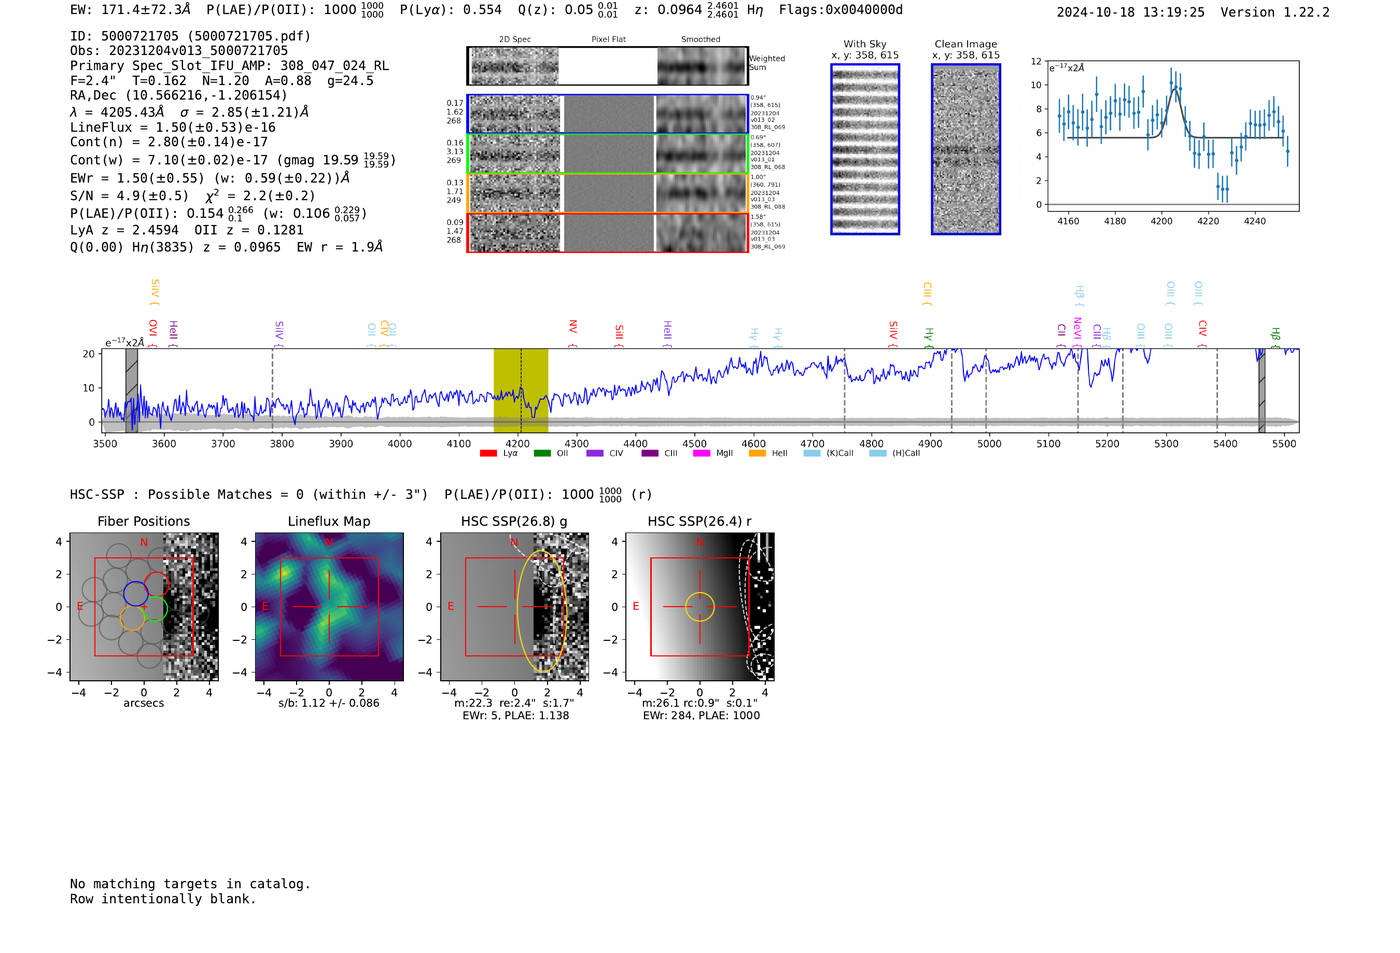Open the Gaussian line fit plot

point(1173,136)
